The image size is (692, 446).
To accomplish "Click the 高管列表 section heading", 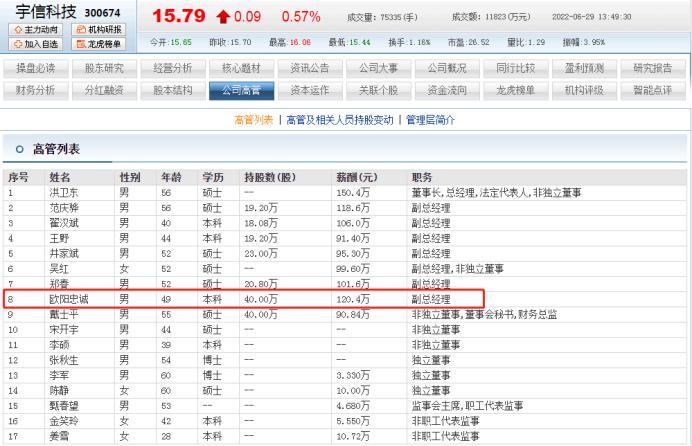I will [56, 149].
